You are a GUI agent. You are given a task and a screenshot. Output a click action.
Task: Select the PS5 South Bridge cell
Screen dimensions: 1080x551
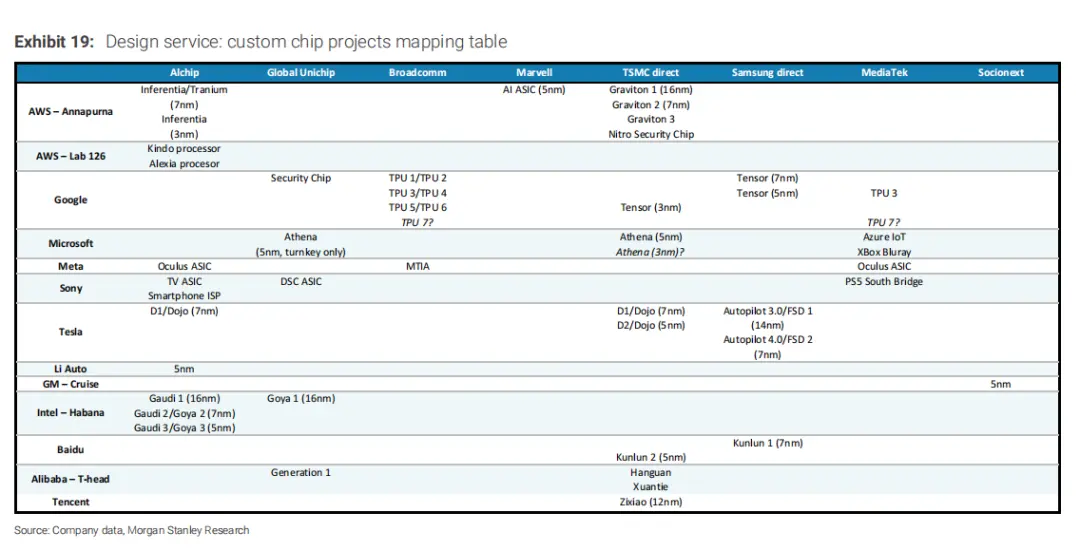[x=884, y=282]
